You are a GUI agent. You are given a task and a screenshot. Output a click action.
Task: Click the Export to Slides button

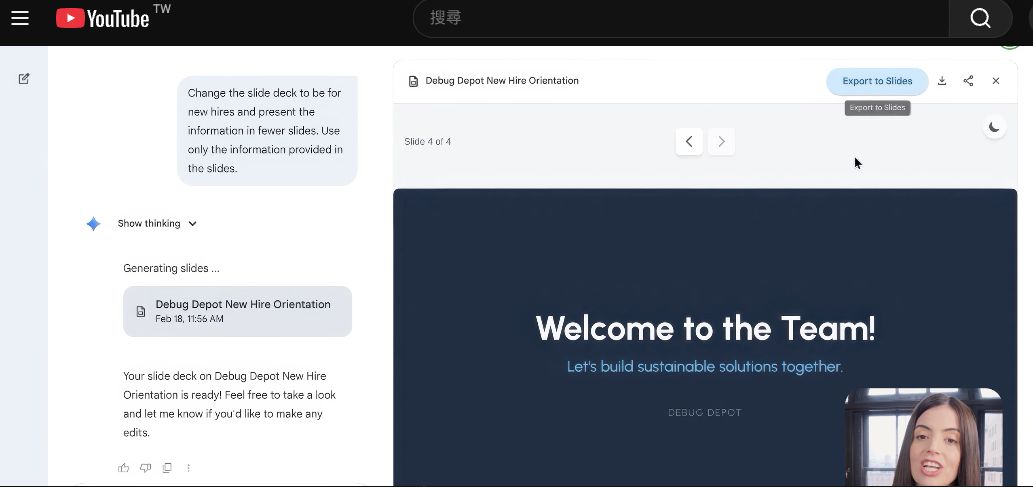coord(877,81)
